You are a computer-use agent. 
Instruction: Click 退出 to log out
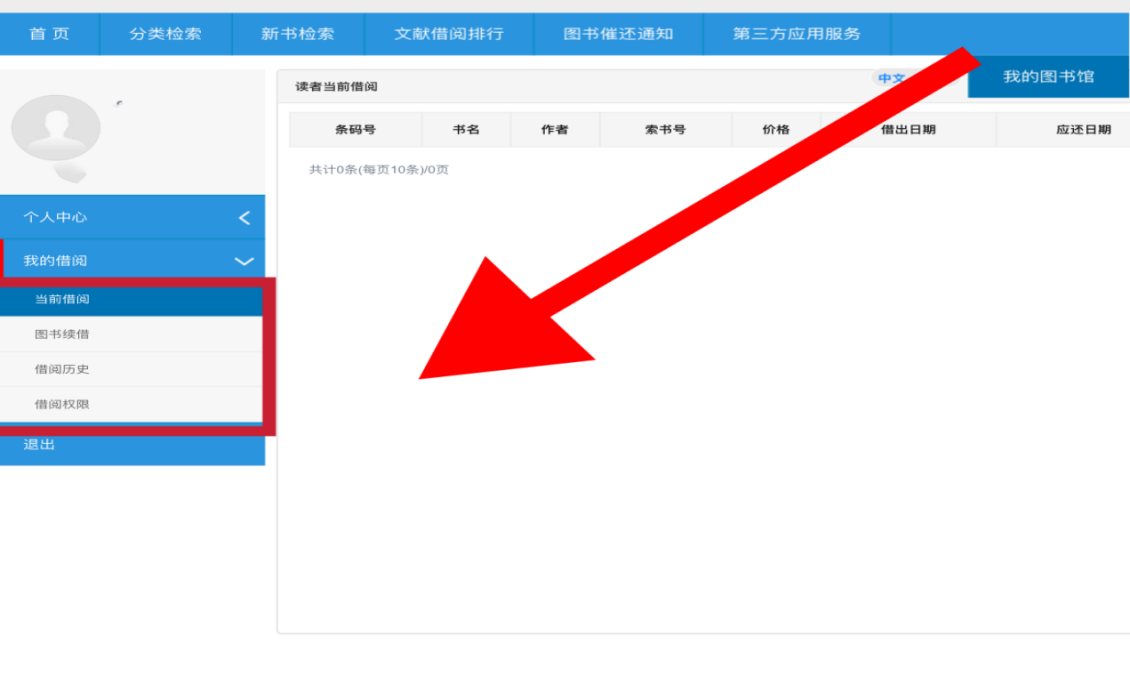(40, 445)
